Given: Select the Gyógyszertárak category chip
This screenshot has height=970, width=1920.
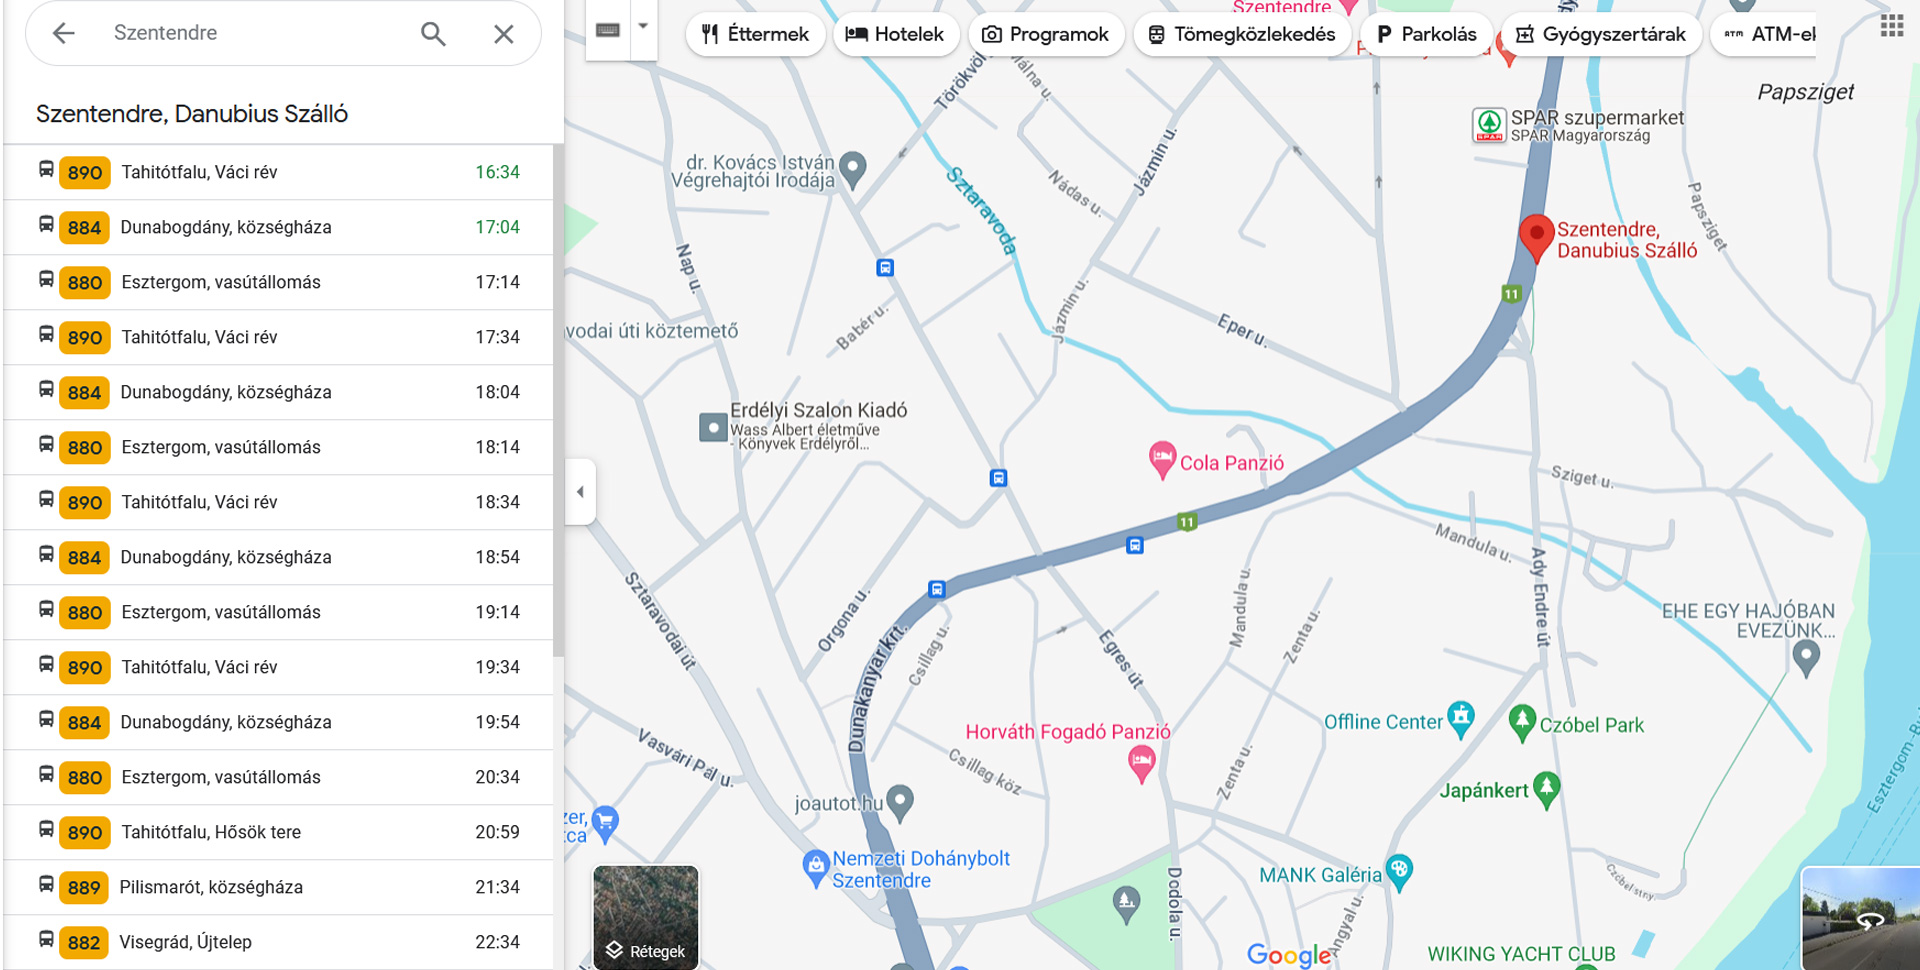Looking at the screenshot, I should [x=1601, y=34].
